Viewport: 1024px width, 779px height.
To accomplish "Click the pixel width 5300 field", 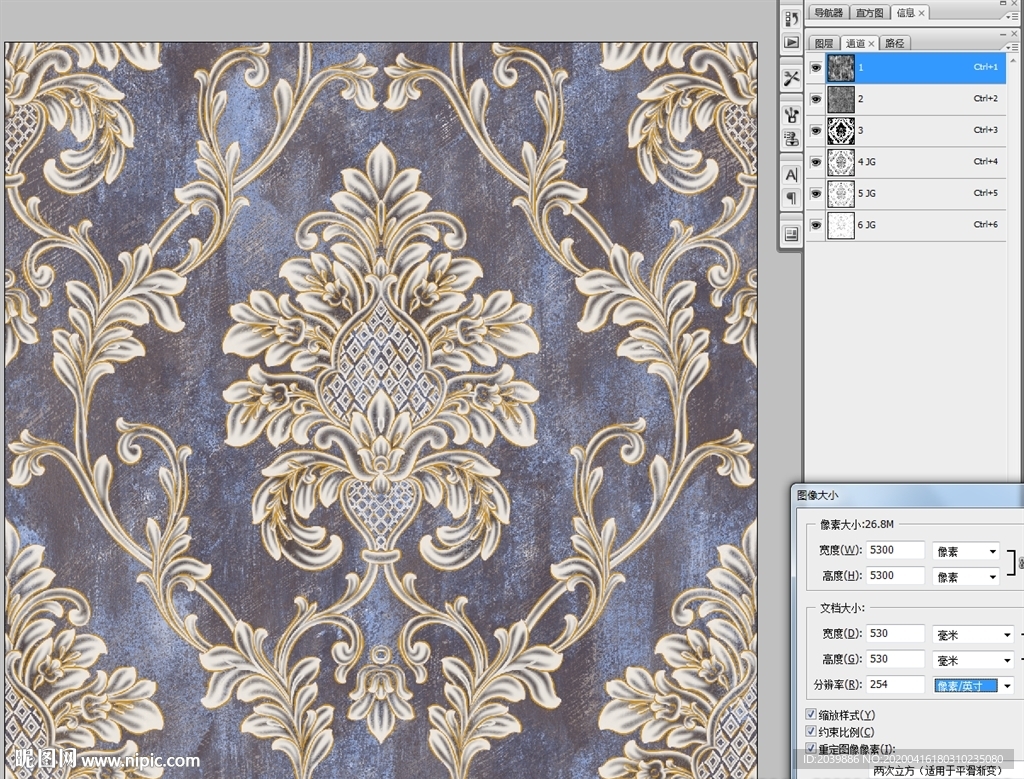I will pos(895,550).
